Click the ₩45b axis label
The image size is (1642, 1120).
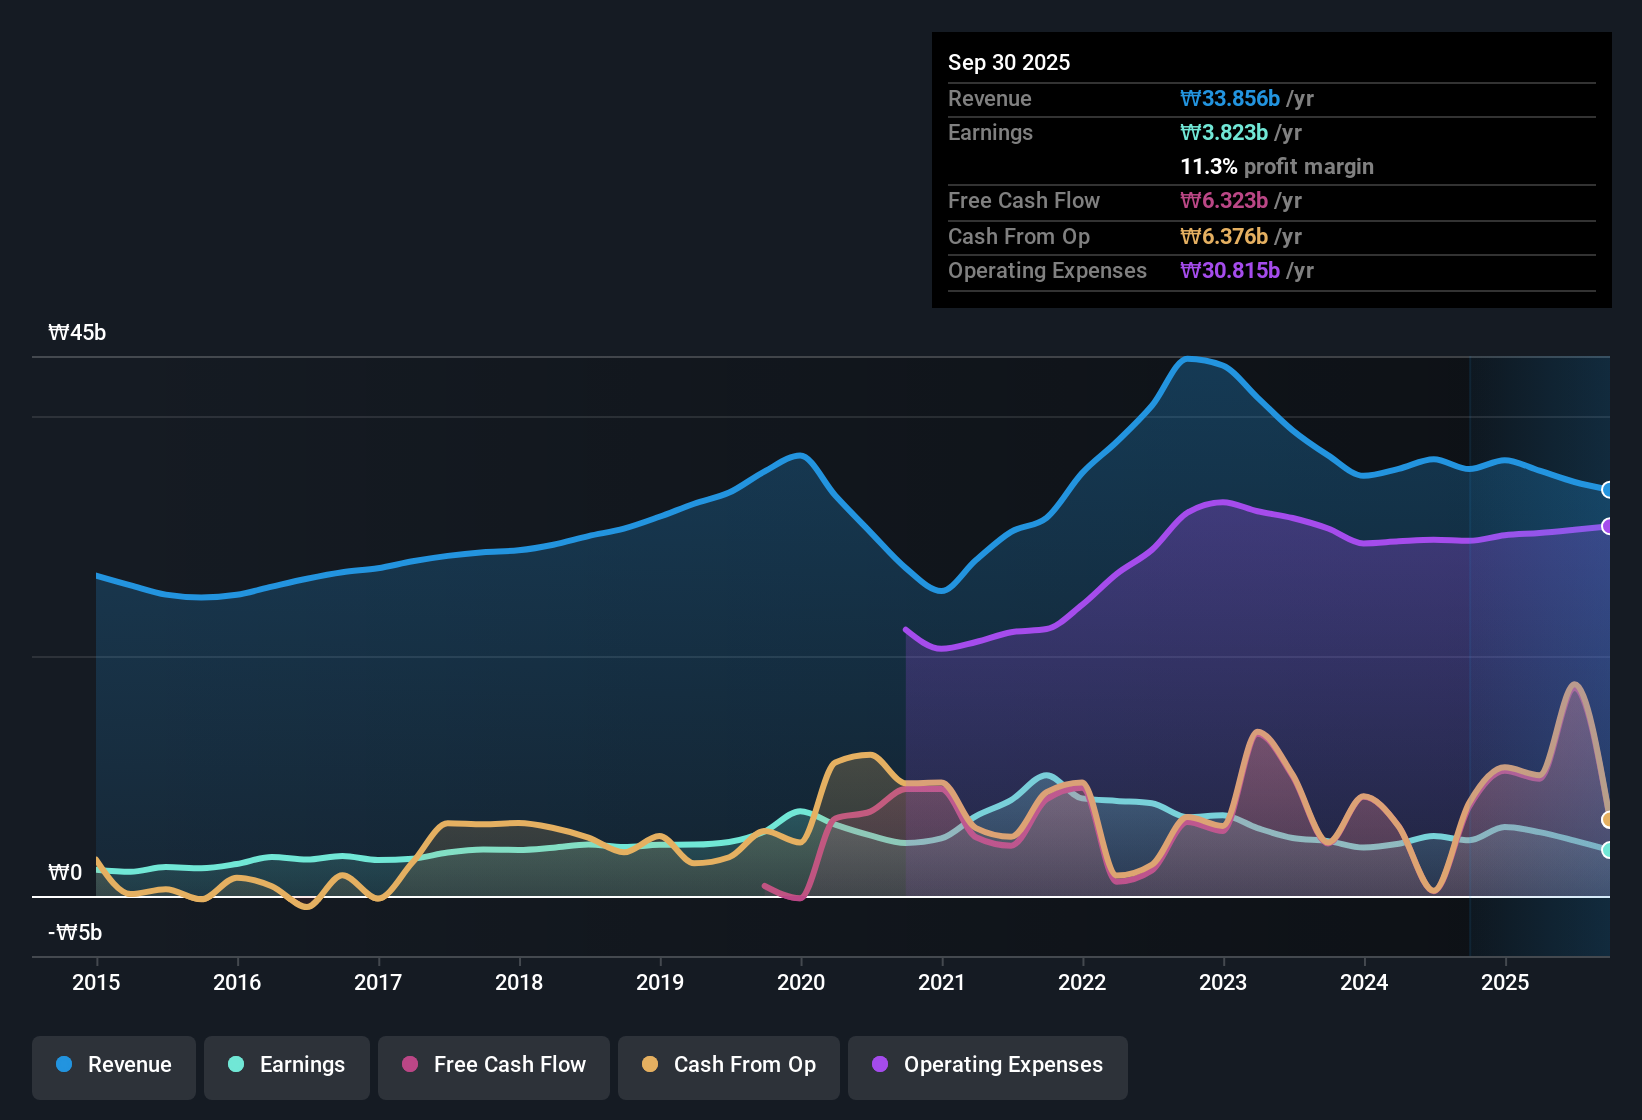[77, 332]
